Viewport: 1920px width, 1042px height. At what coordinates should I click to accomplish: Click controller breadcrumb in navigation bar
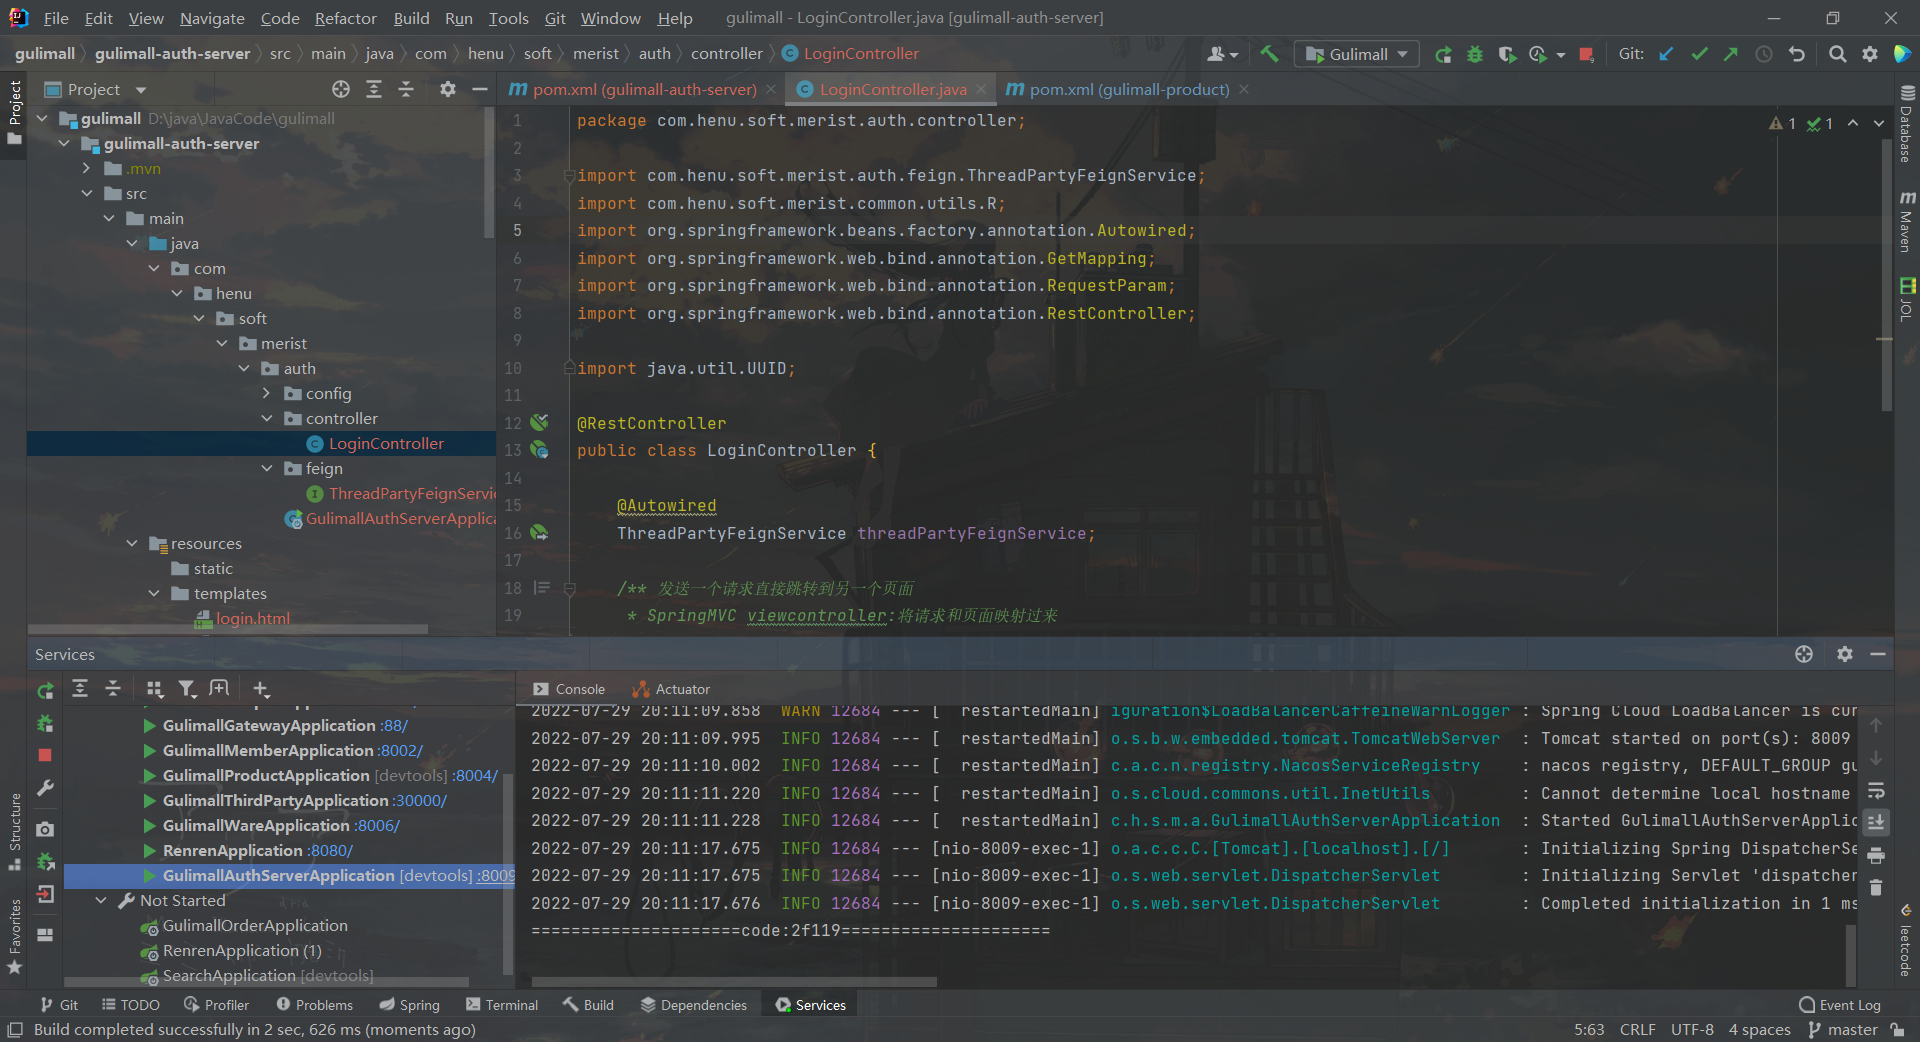pos(727,54)
